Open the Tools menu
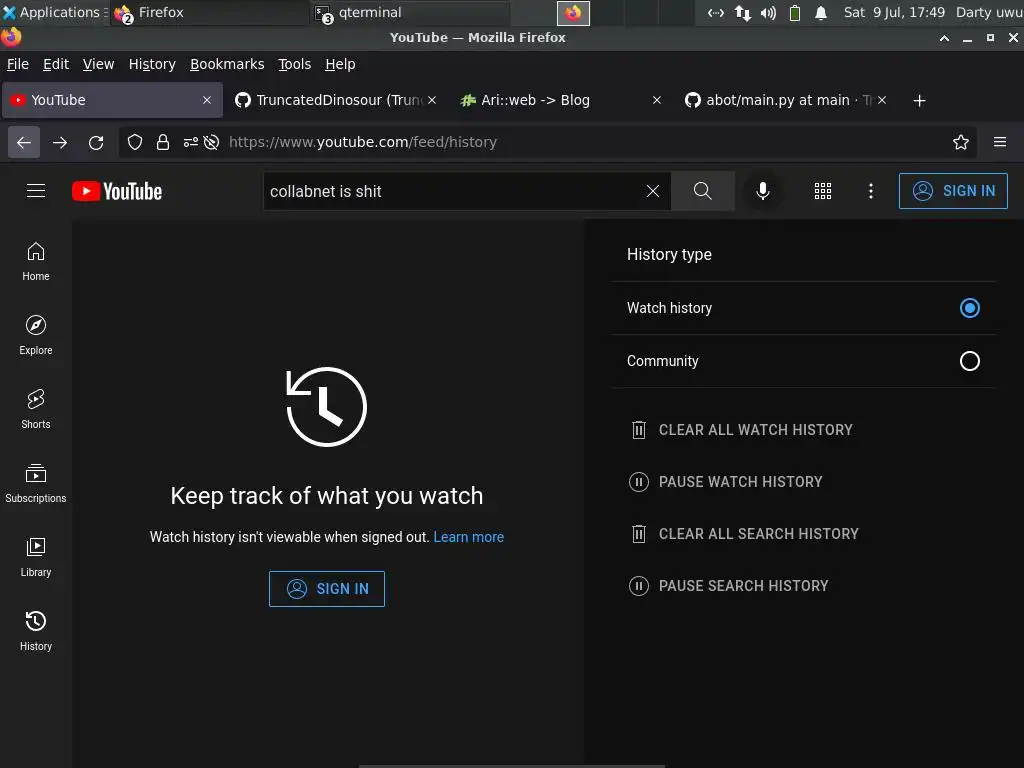 click(295, 64)
